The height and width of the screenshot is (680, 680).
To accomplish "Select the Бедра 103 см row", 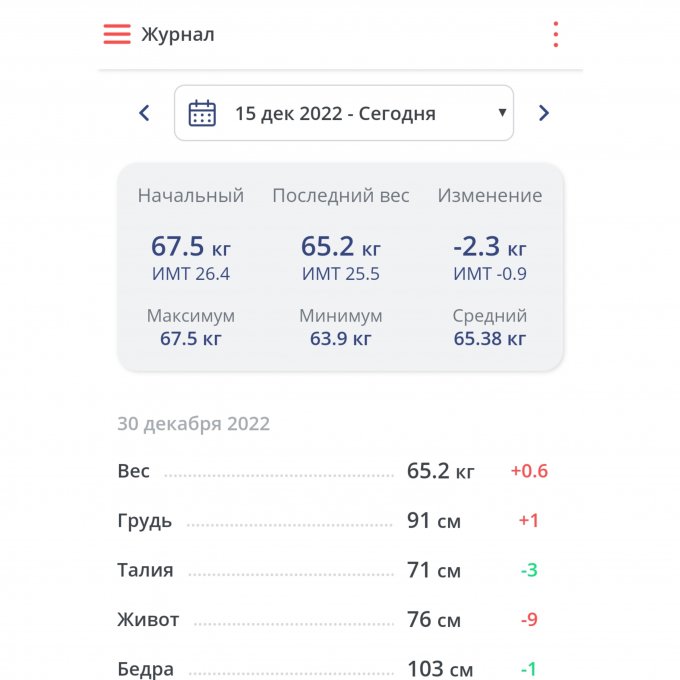I will (332, 668).
